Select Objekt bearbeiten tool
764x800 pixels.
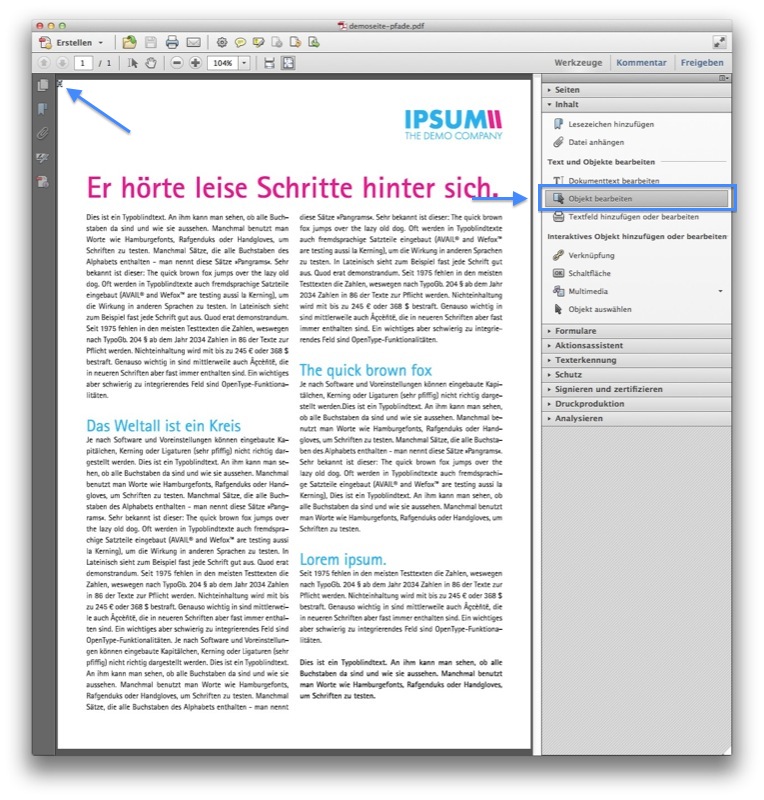pyautogui.click(x=636, y=198)
